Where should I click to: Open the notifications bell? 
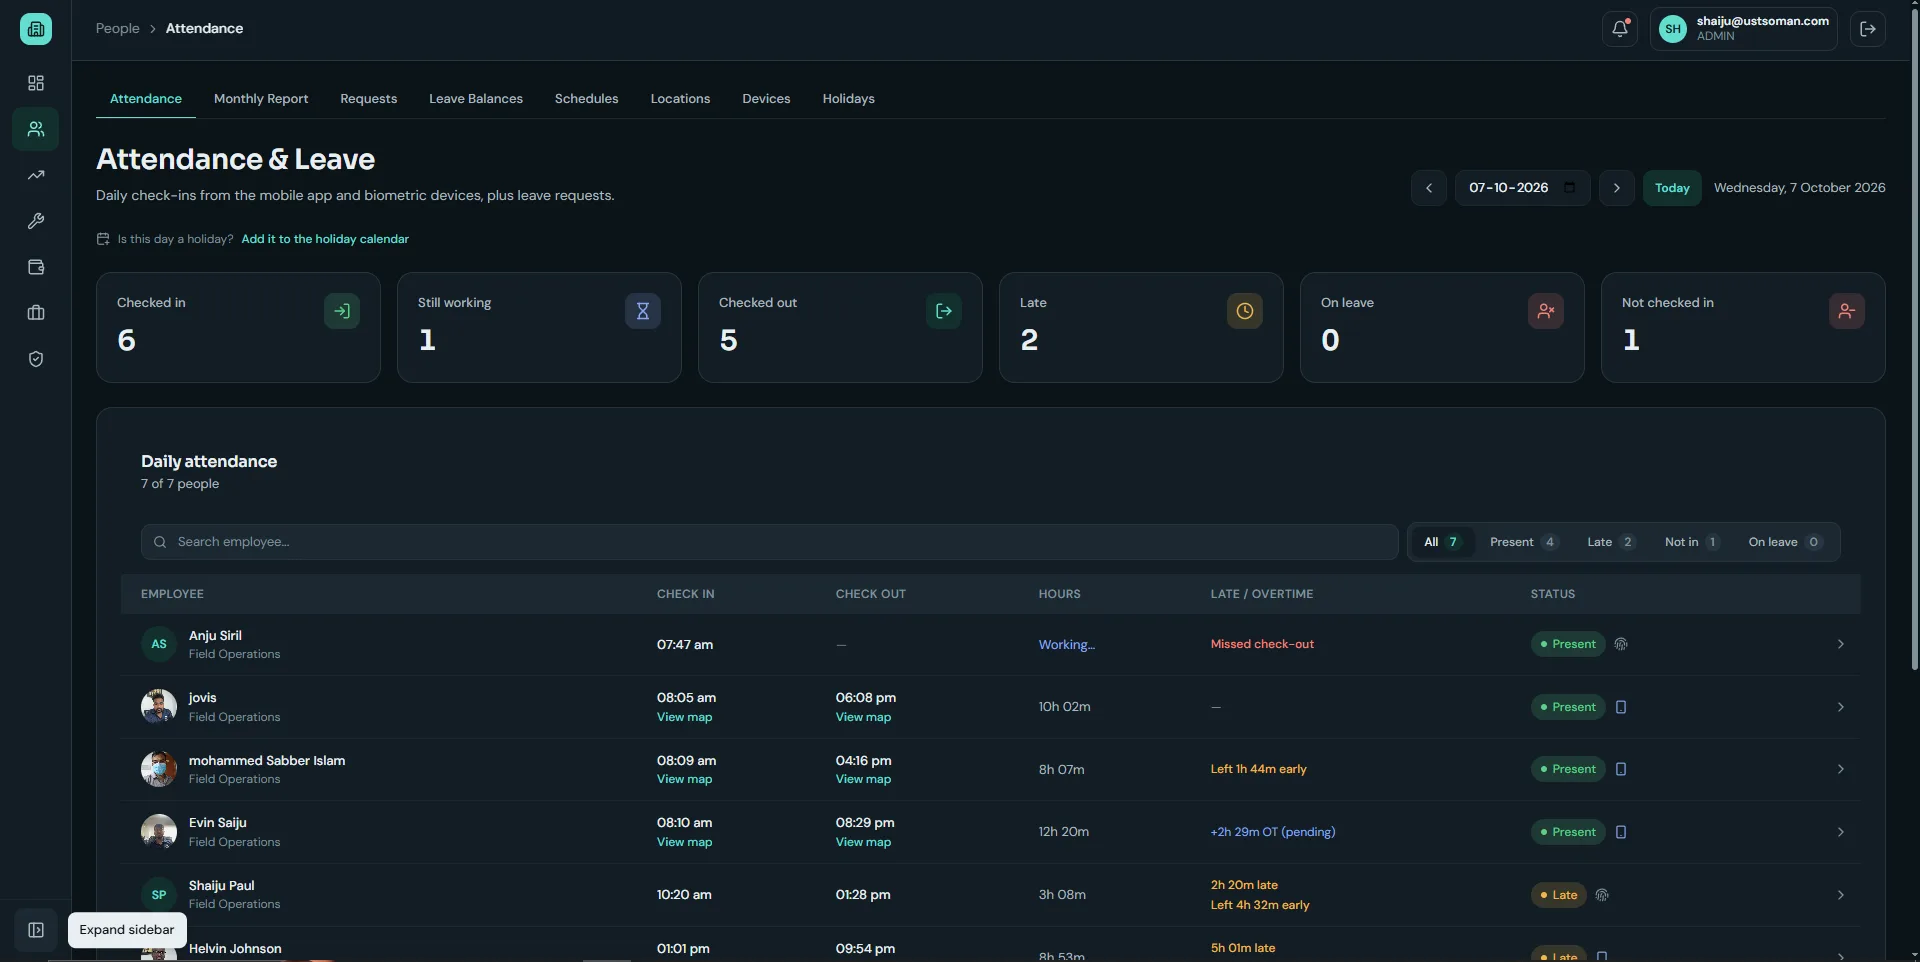tap(1619, 29)
